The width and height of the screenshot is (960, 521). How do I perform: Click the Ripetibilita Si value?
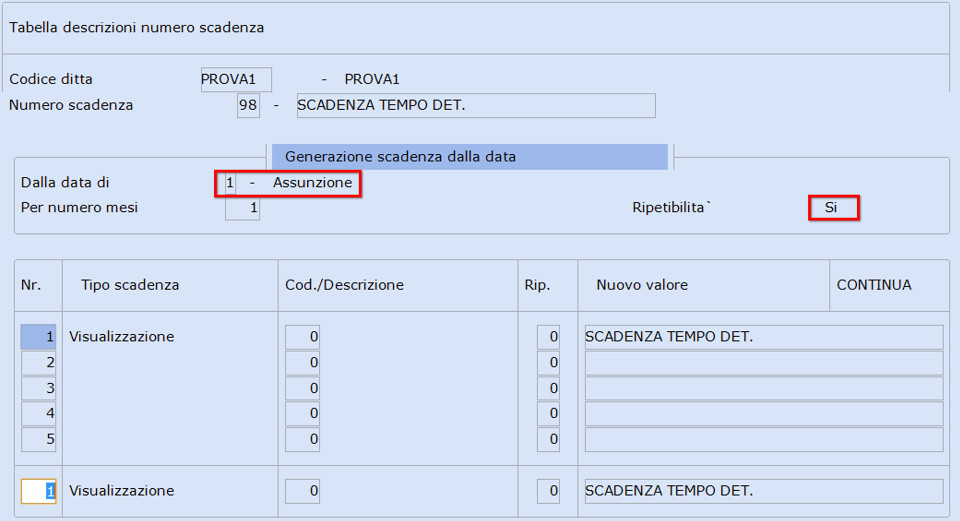point(833,208)
